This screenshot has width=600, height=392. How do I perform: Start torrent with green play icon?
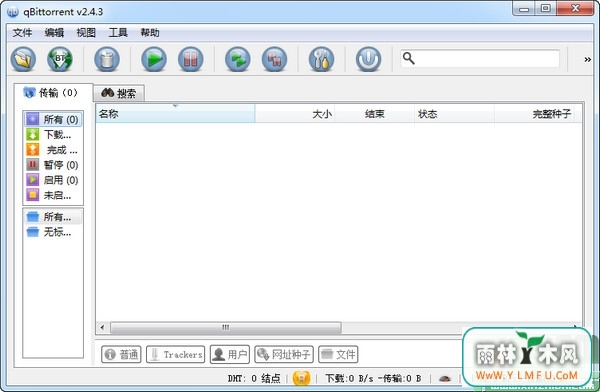tap(154, 59)
